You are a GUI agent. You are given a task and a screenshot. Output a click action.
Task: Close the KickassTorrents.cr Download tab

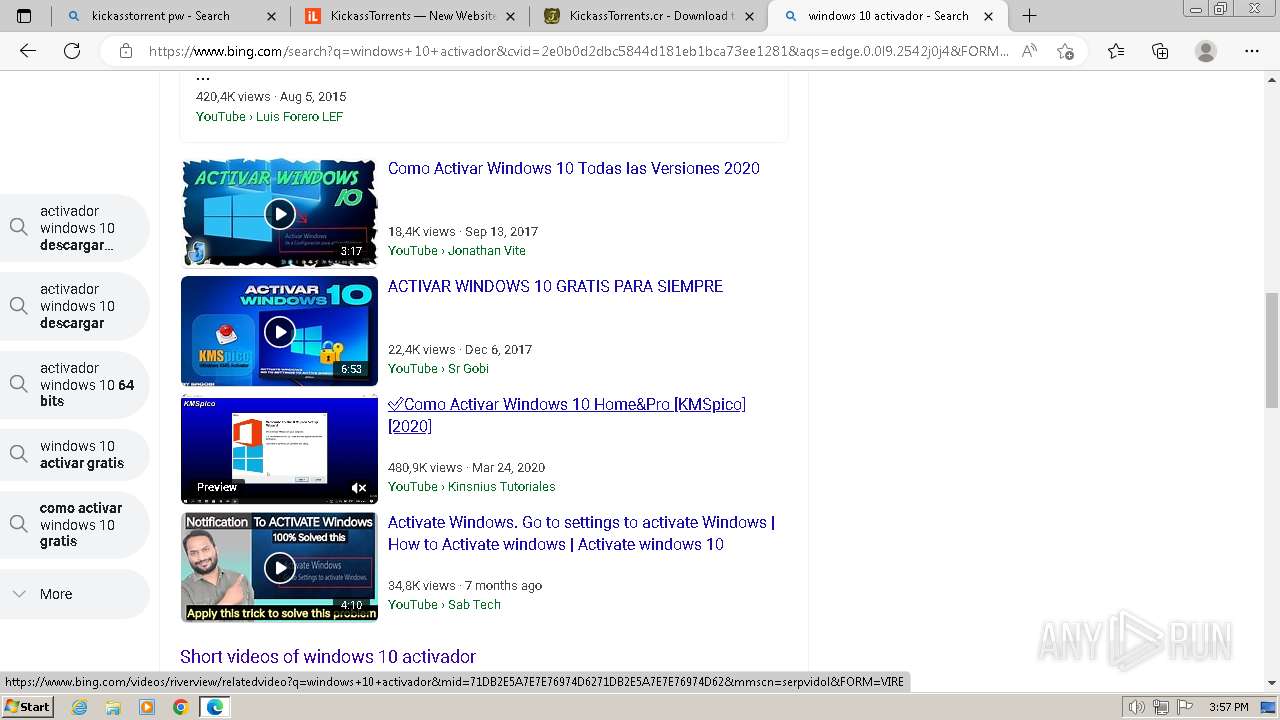coord(750,16)
